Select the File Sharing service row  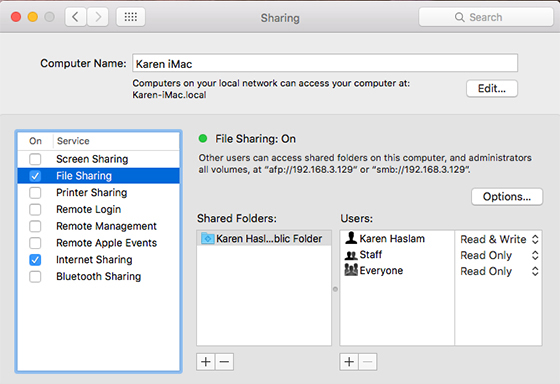coord(99,176)
